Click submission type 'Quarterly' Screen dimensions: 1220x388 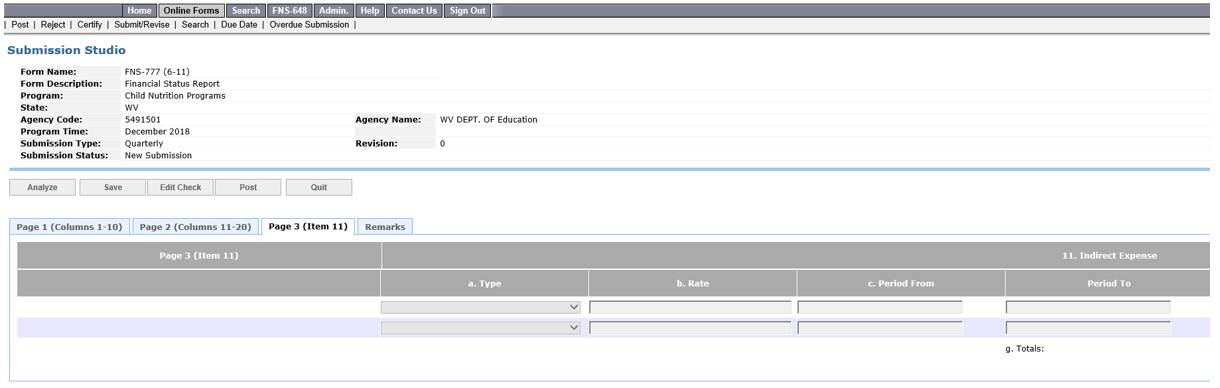pos(144,144)
